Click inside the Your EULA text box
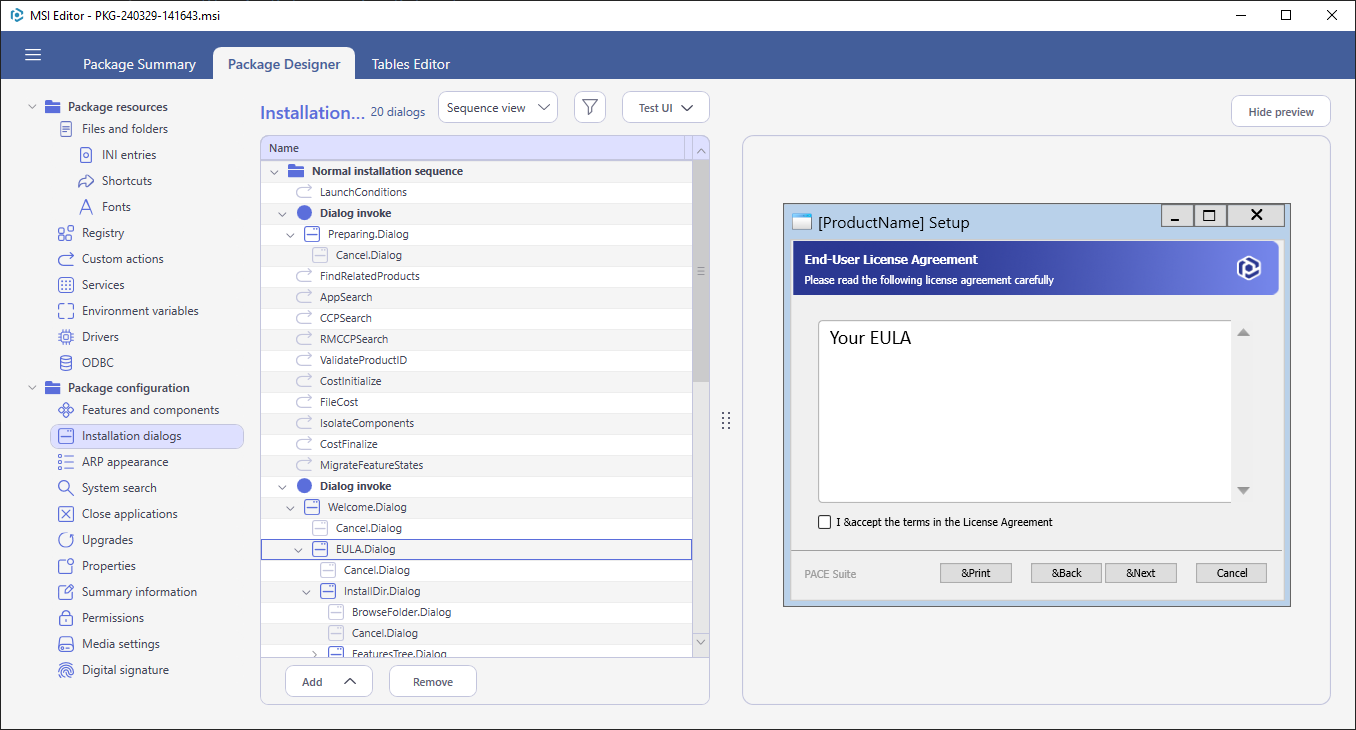1356x730 pixels. tap(1025, 411)
